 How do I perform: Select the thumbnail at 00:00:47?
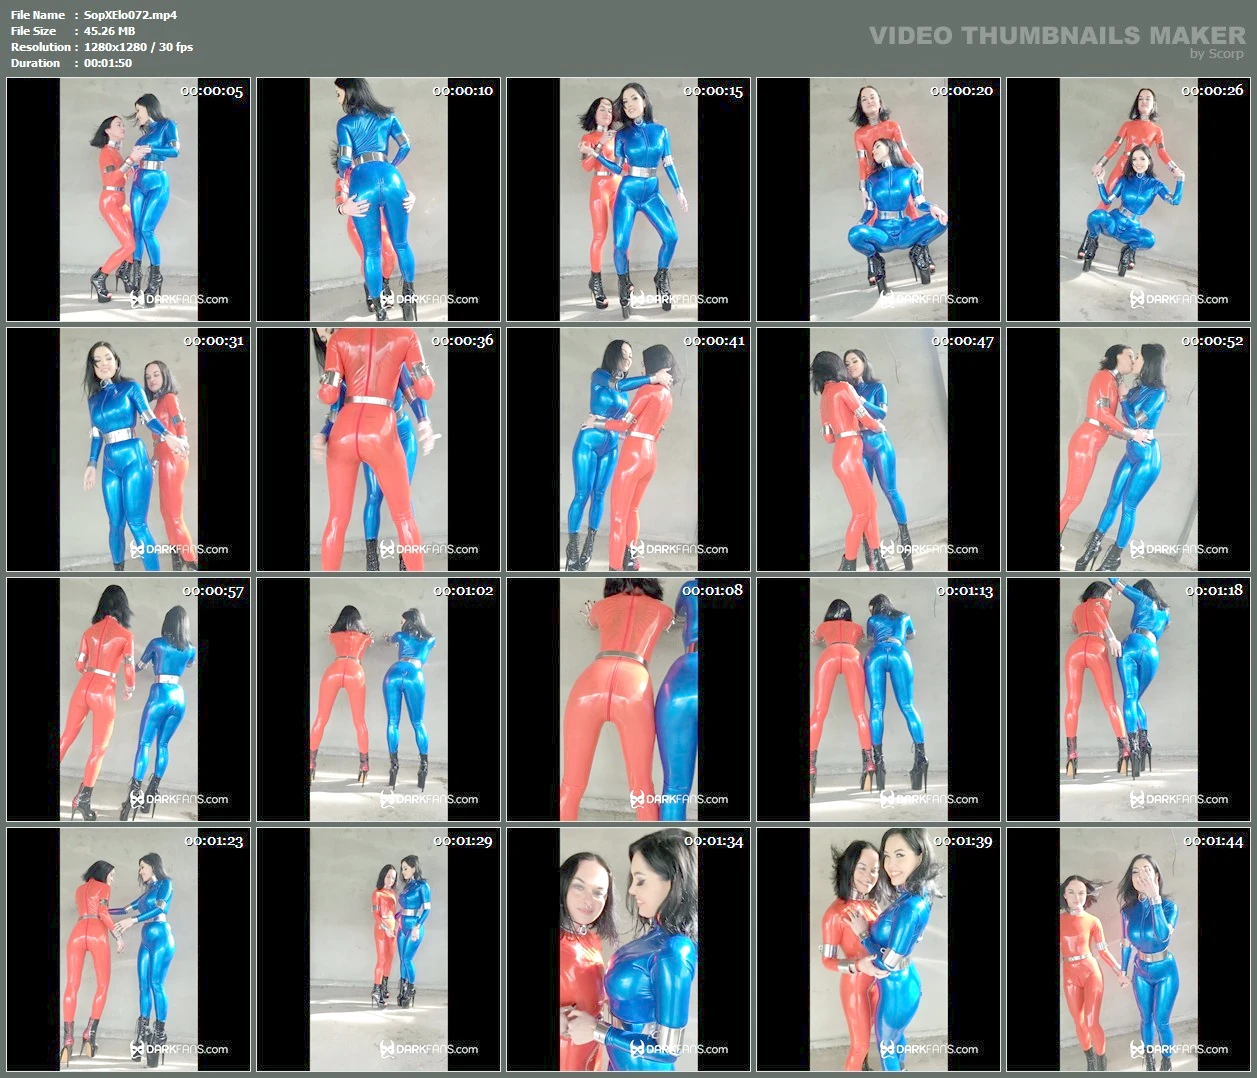click(878, 449)
